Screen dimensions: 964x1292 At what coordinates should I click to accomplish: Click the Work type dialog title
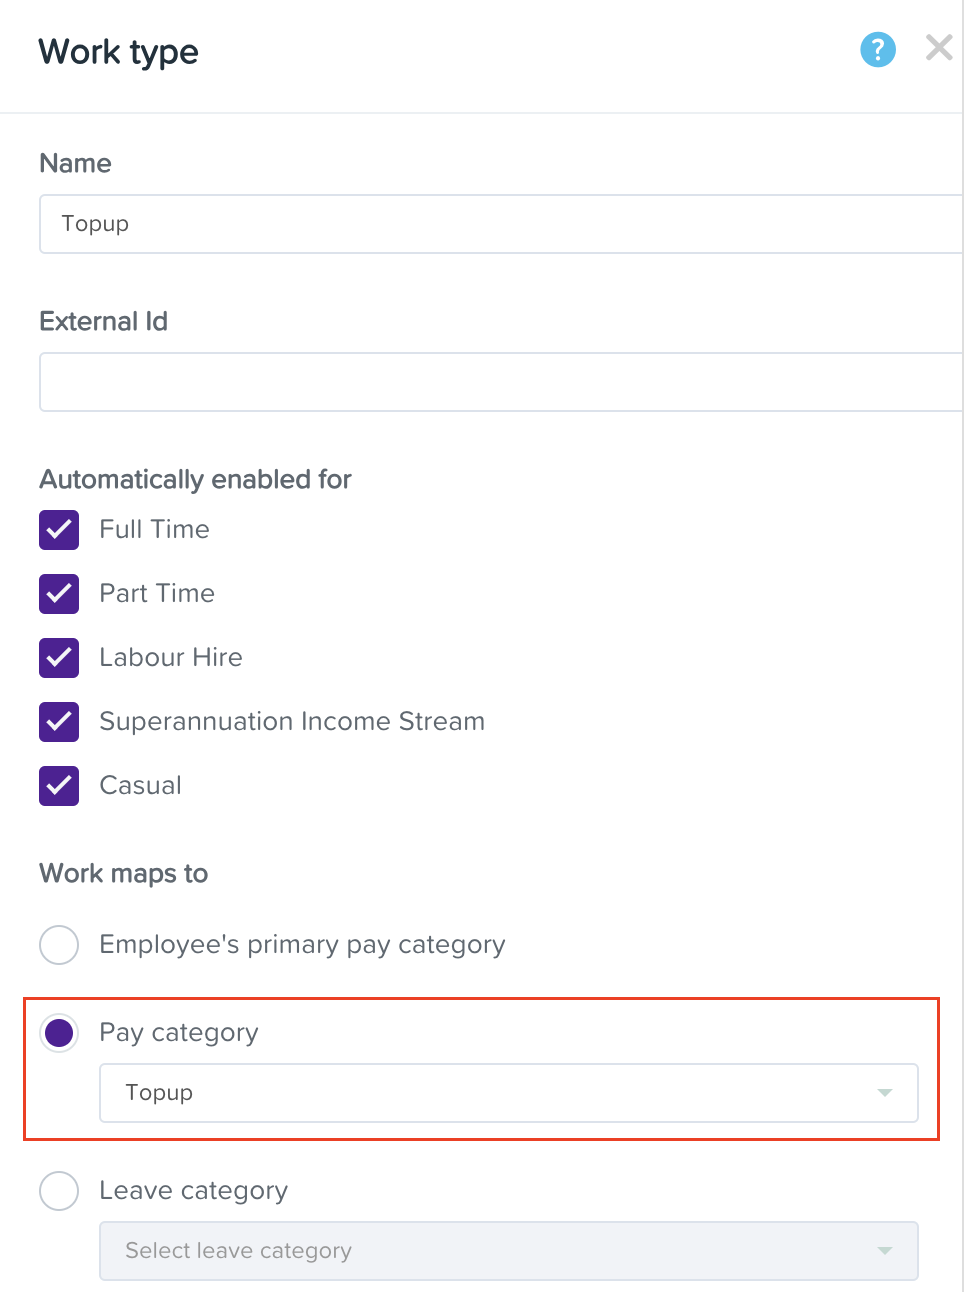[117, 52]
